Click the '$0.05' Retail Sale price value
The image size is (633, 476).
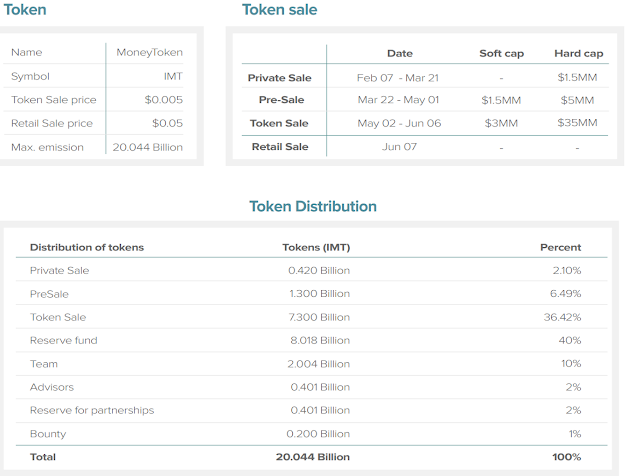click(167, 123)
